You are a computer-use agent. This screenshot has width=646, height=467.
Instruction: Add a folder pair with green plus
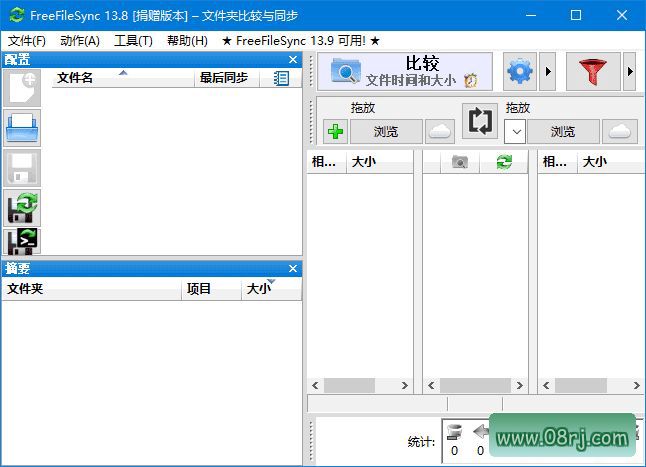(x=335, y=132)
